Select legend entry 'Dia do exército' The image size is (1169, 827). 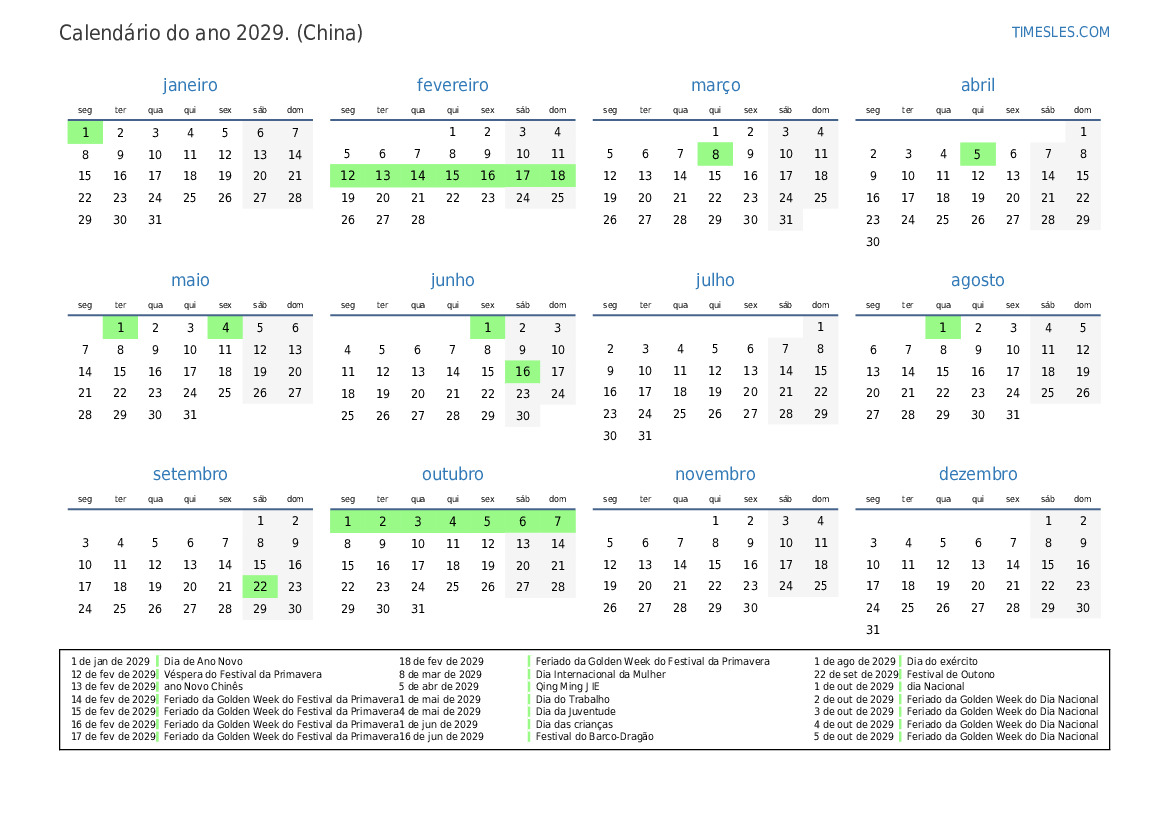(x=942, y=661)
